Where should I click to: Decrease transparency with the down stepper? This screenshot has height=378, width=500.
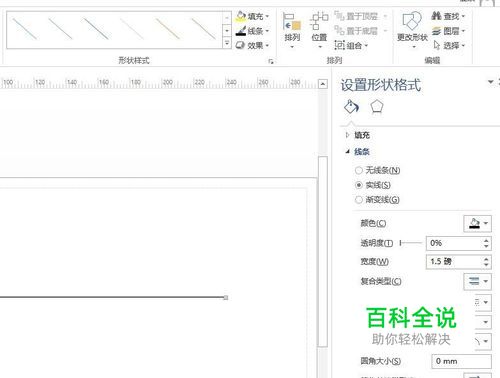click(486, 247)
